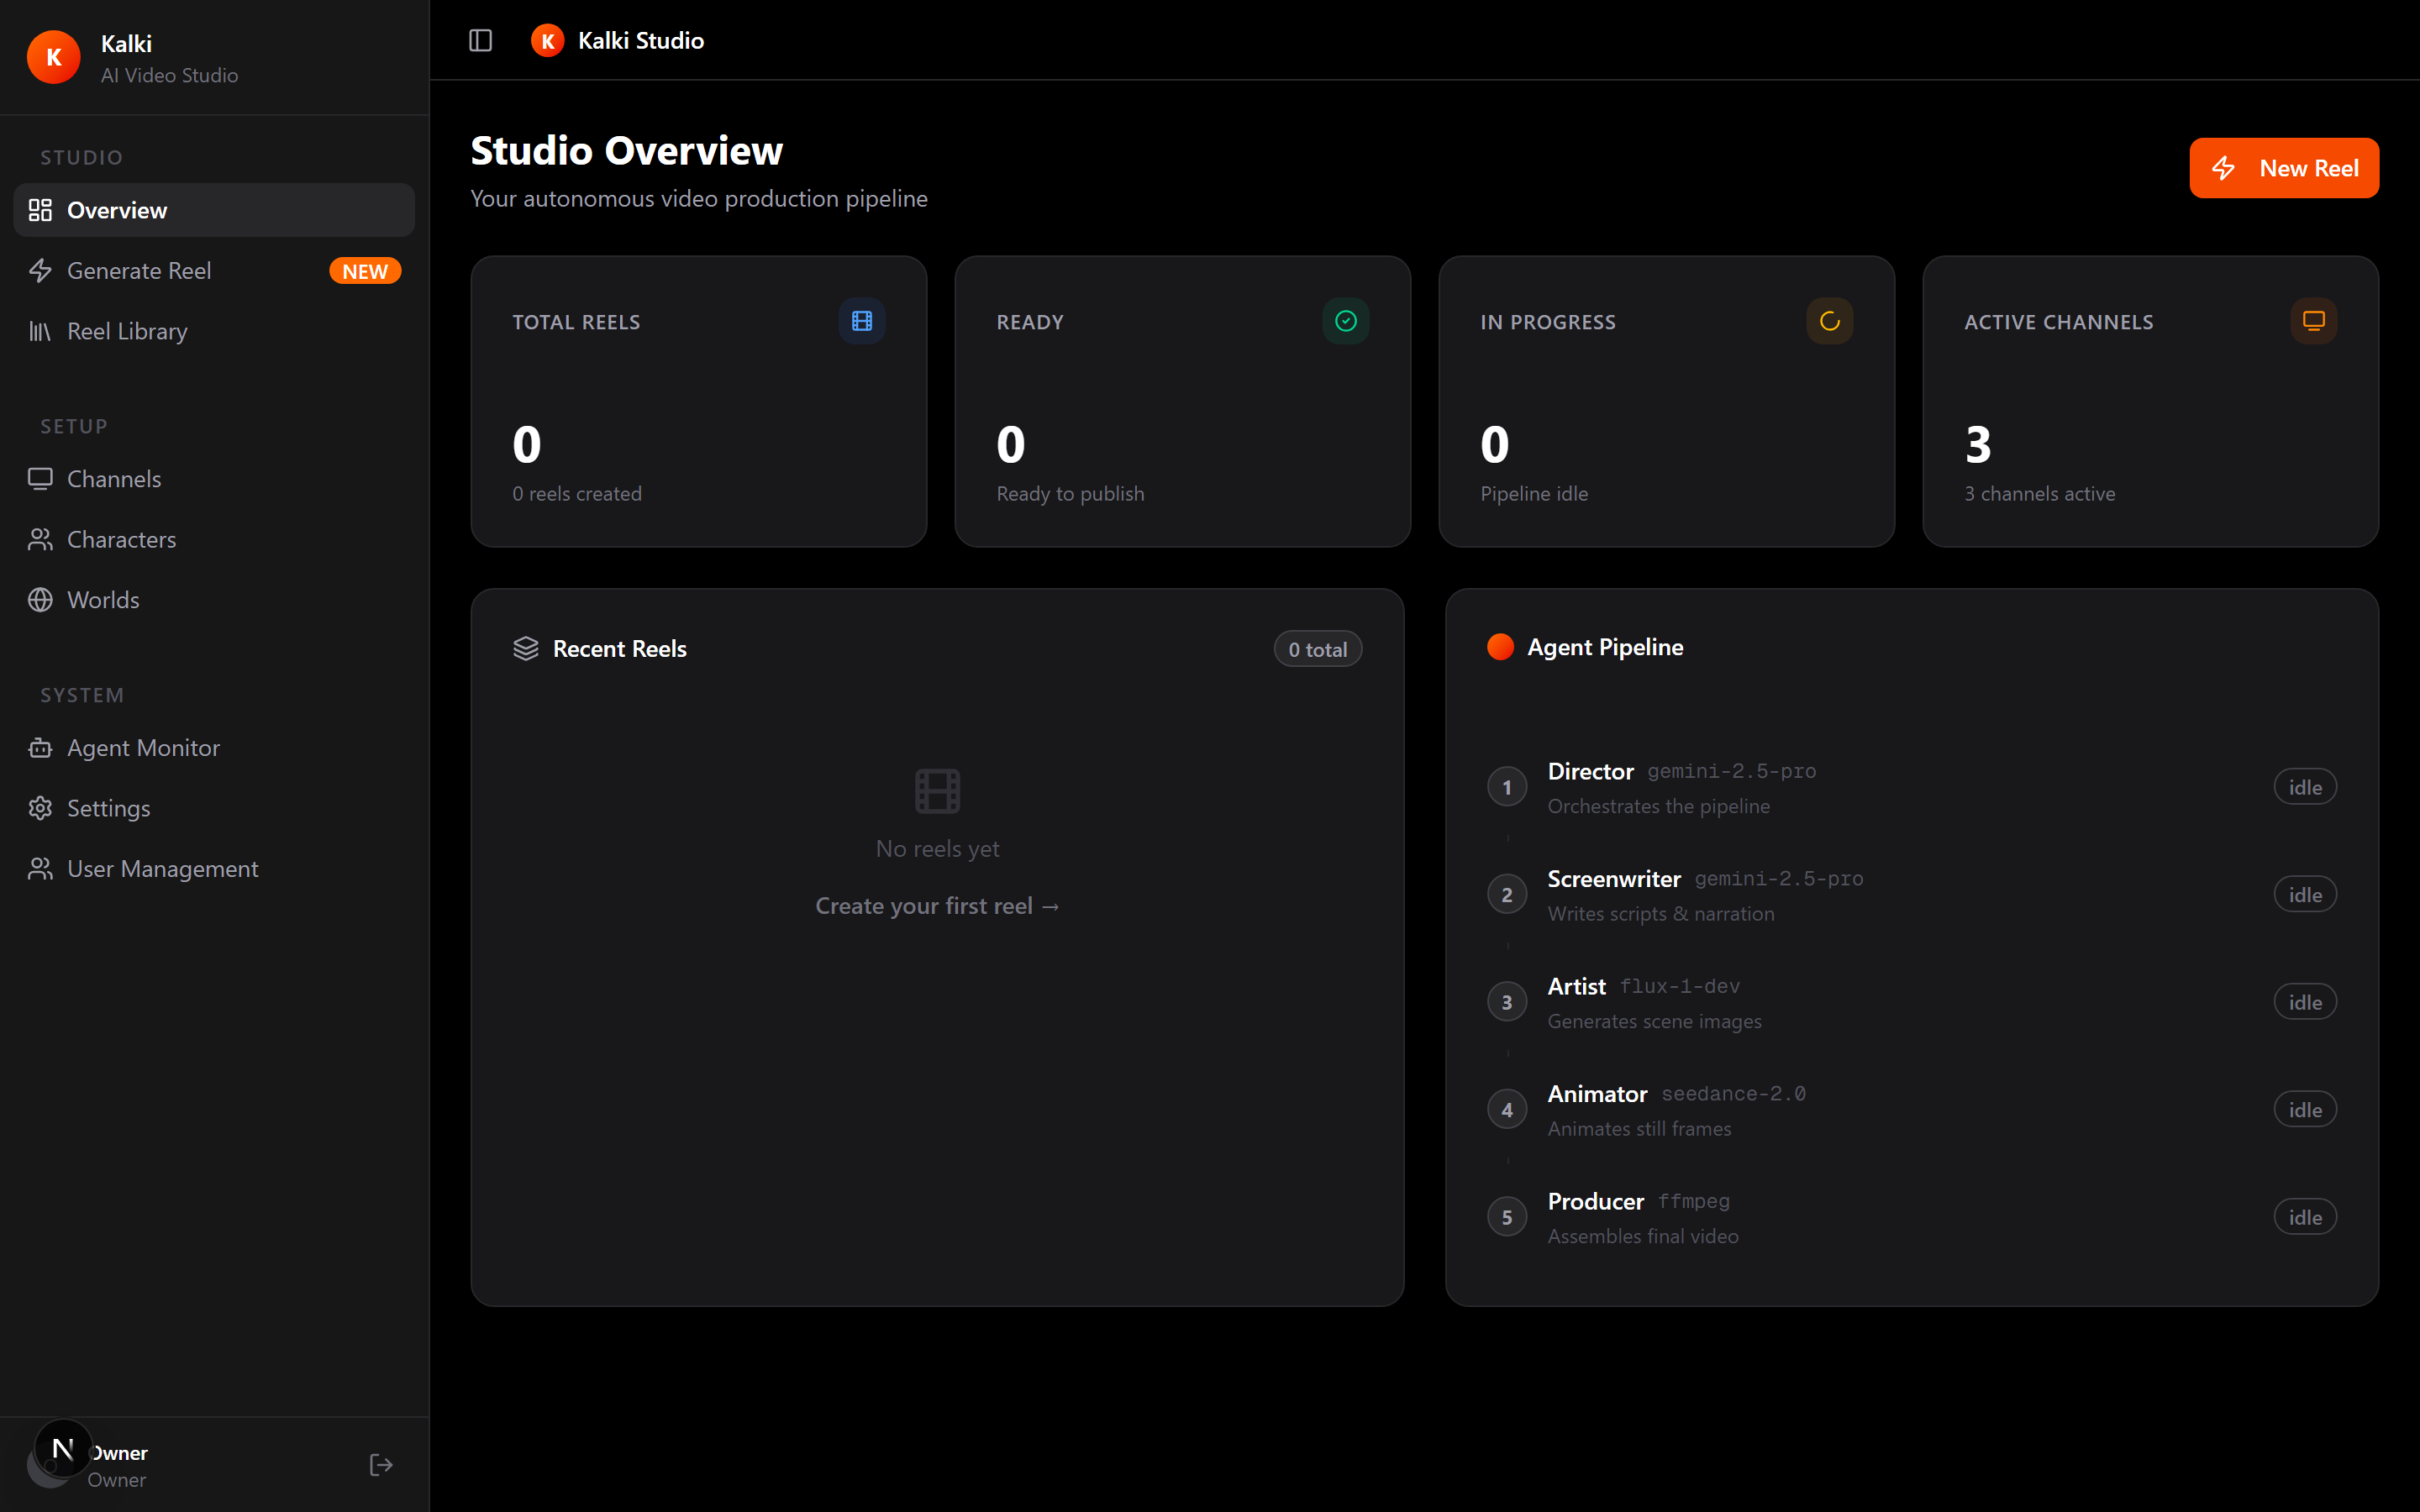Click the flux-1-dev model label
Image resolution: width=2420 pixels, height=1512 pixels.
(1680, 986)
